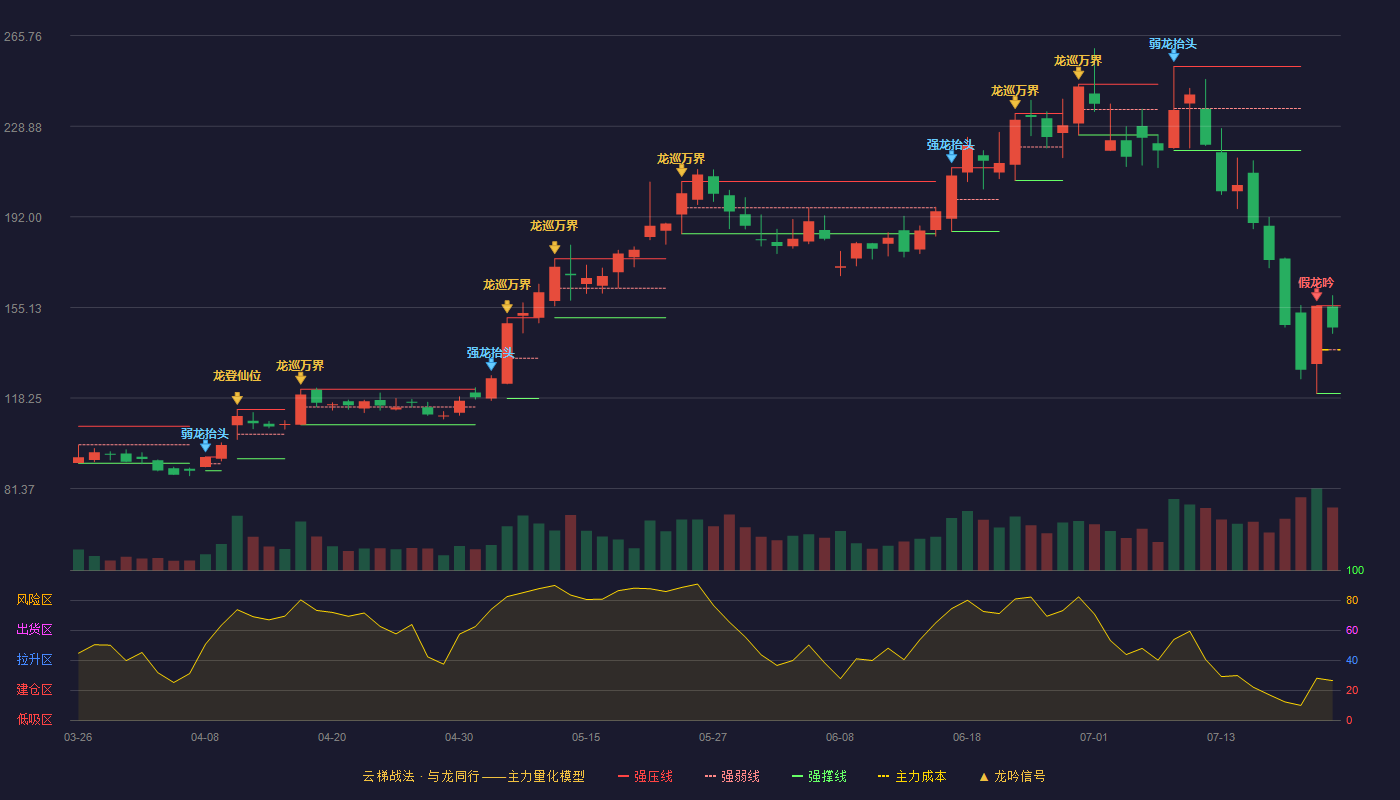Click the 拉升区 zone label
Image resolution: width=1400 pixels, height=800 pixels.
coord(34,660)
